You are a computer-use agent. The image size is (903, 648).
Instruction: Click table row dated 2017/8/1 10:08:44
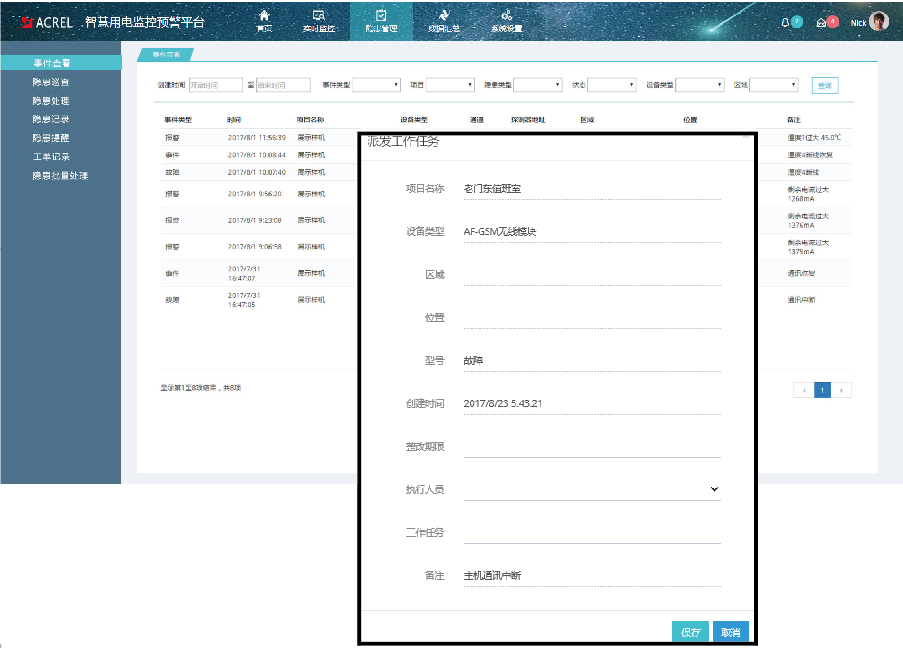pyautogui.click(x=259, y=155)
